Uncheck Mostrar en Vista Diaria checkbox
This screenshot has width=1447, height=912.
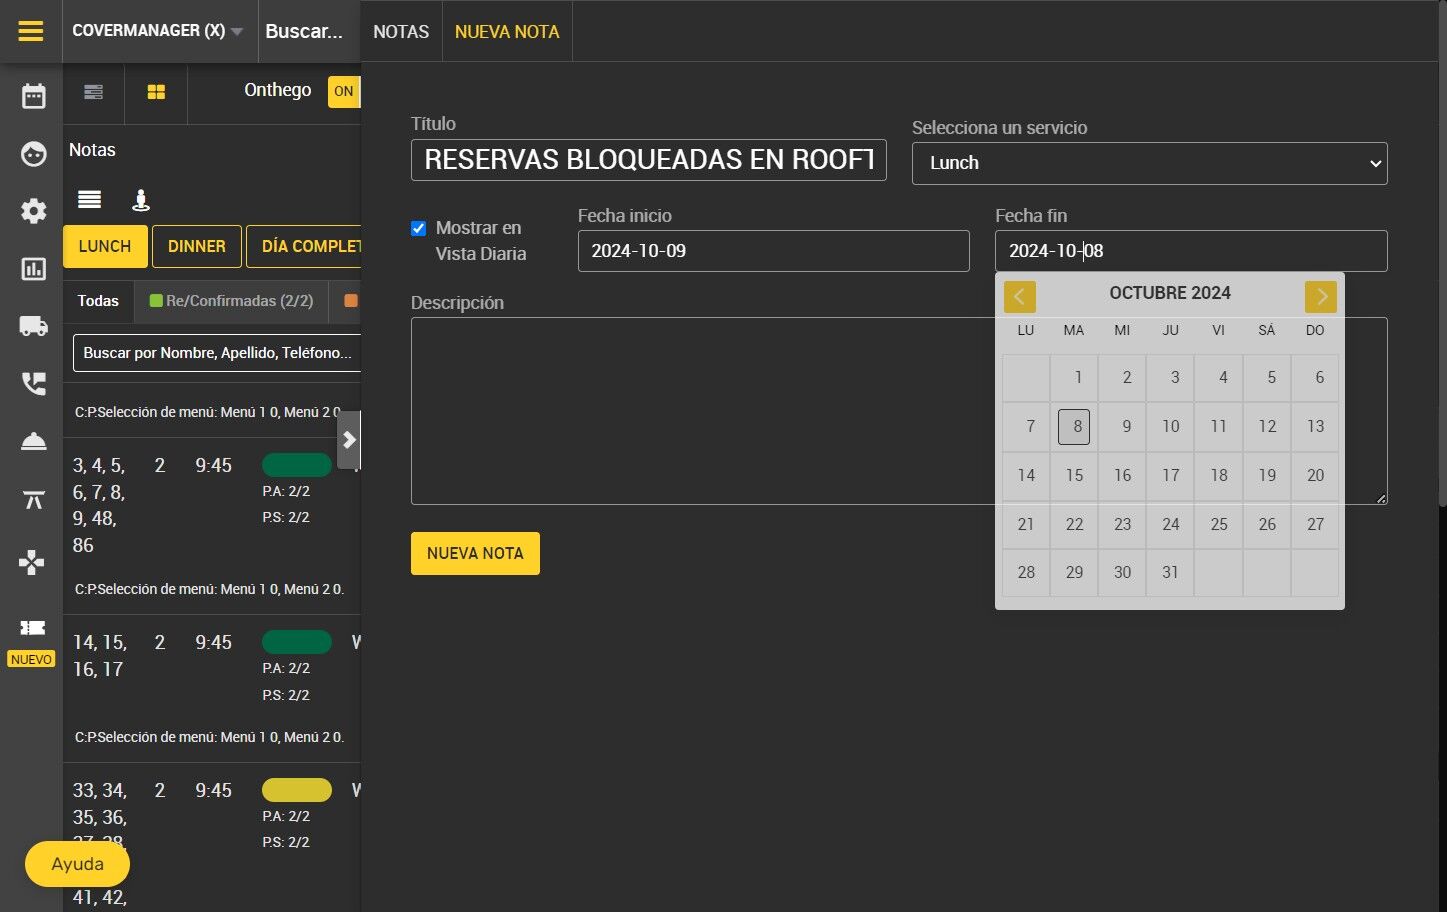click(x=419, y=228)
